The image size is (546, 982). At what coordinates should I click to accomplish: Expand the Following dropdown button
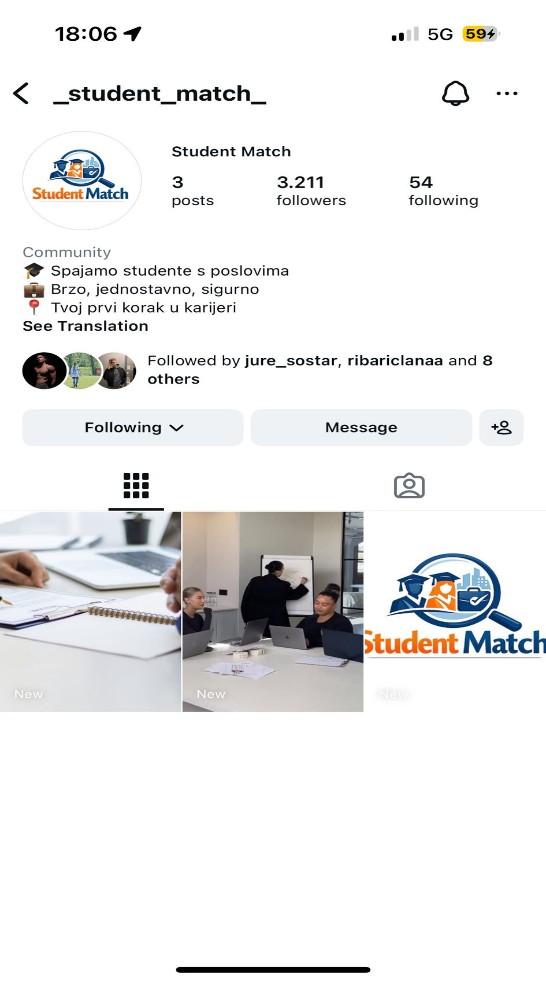133,428
